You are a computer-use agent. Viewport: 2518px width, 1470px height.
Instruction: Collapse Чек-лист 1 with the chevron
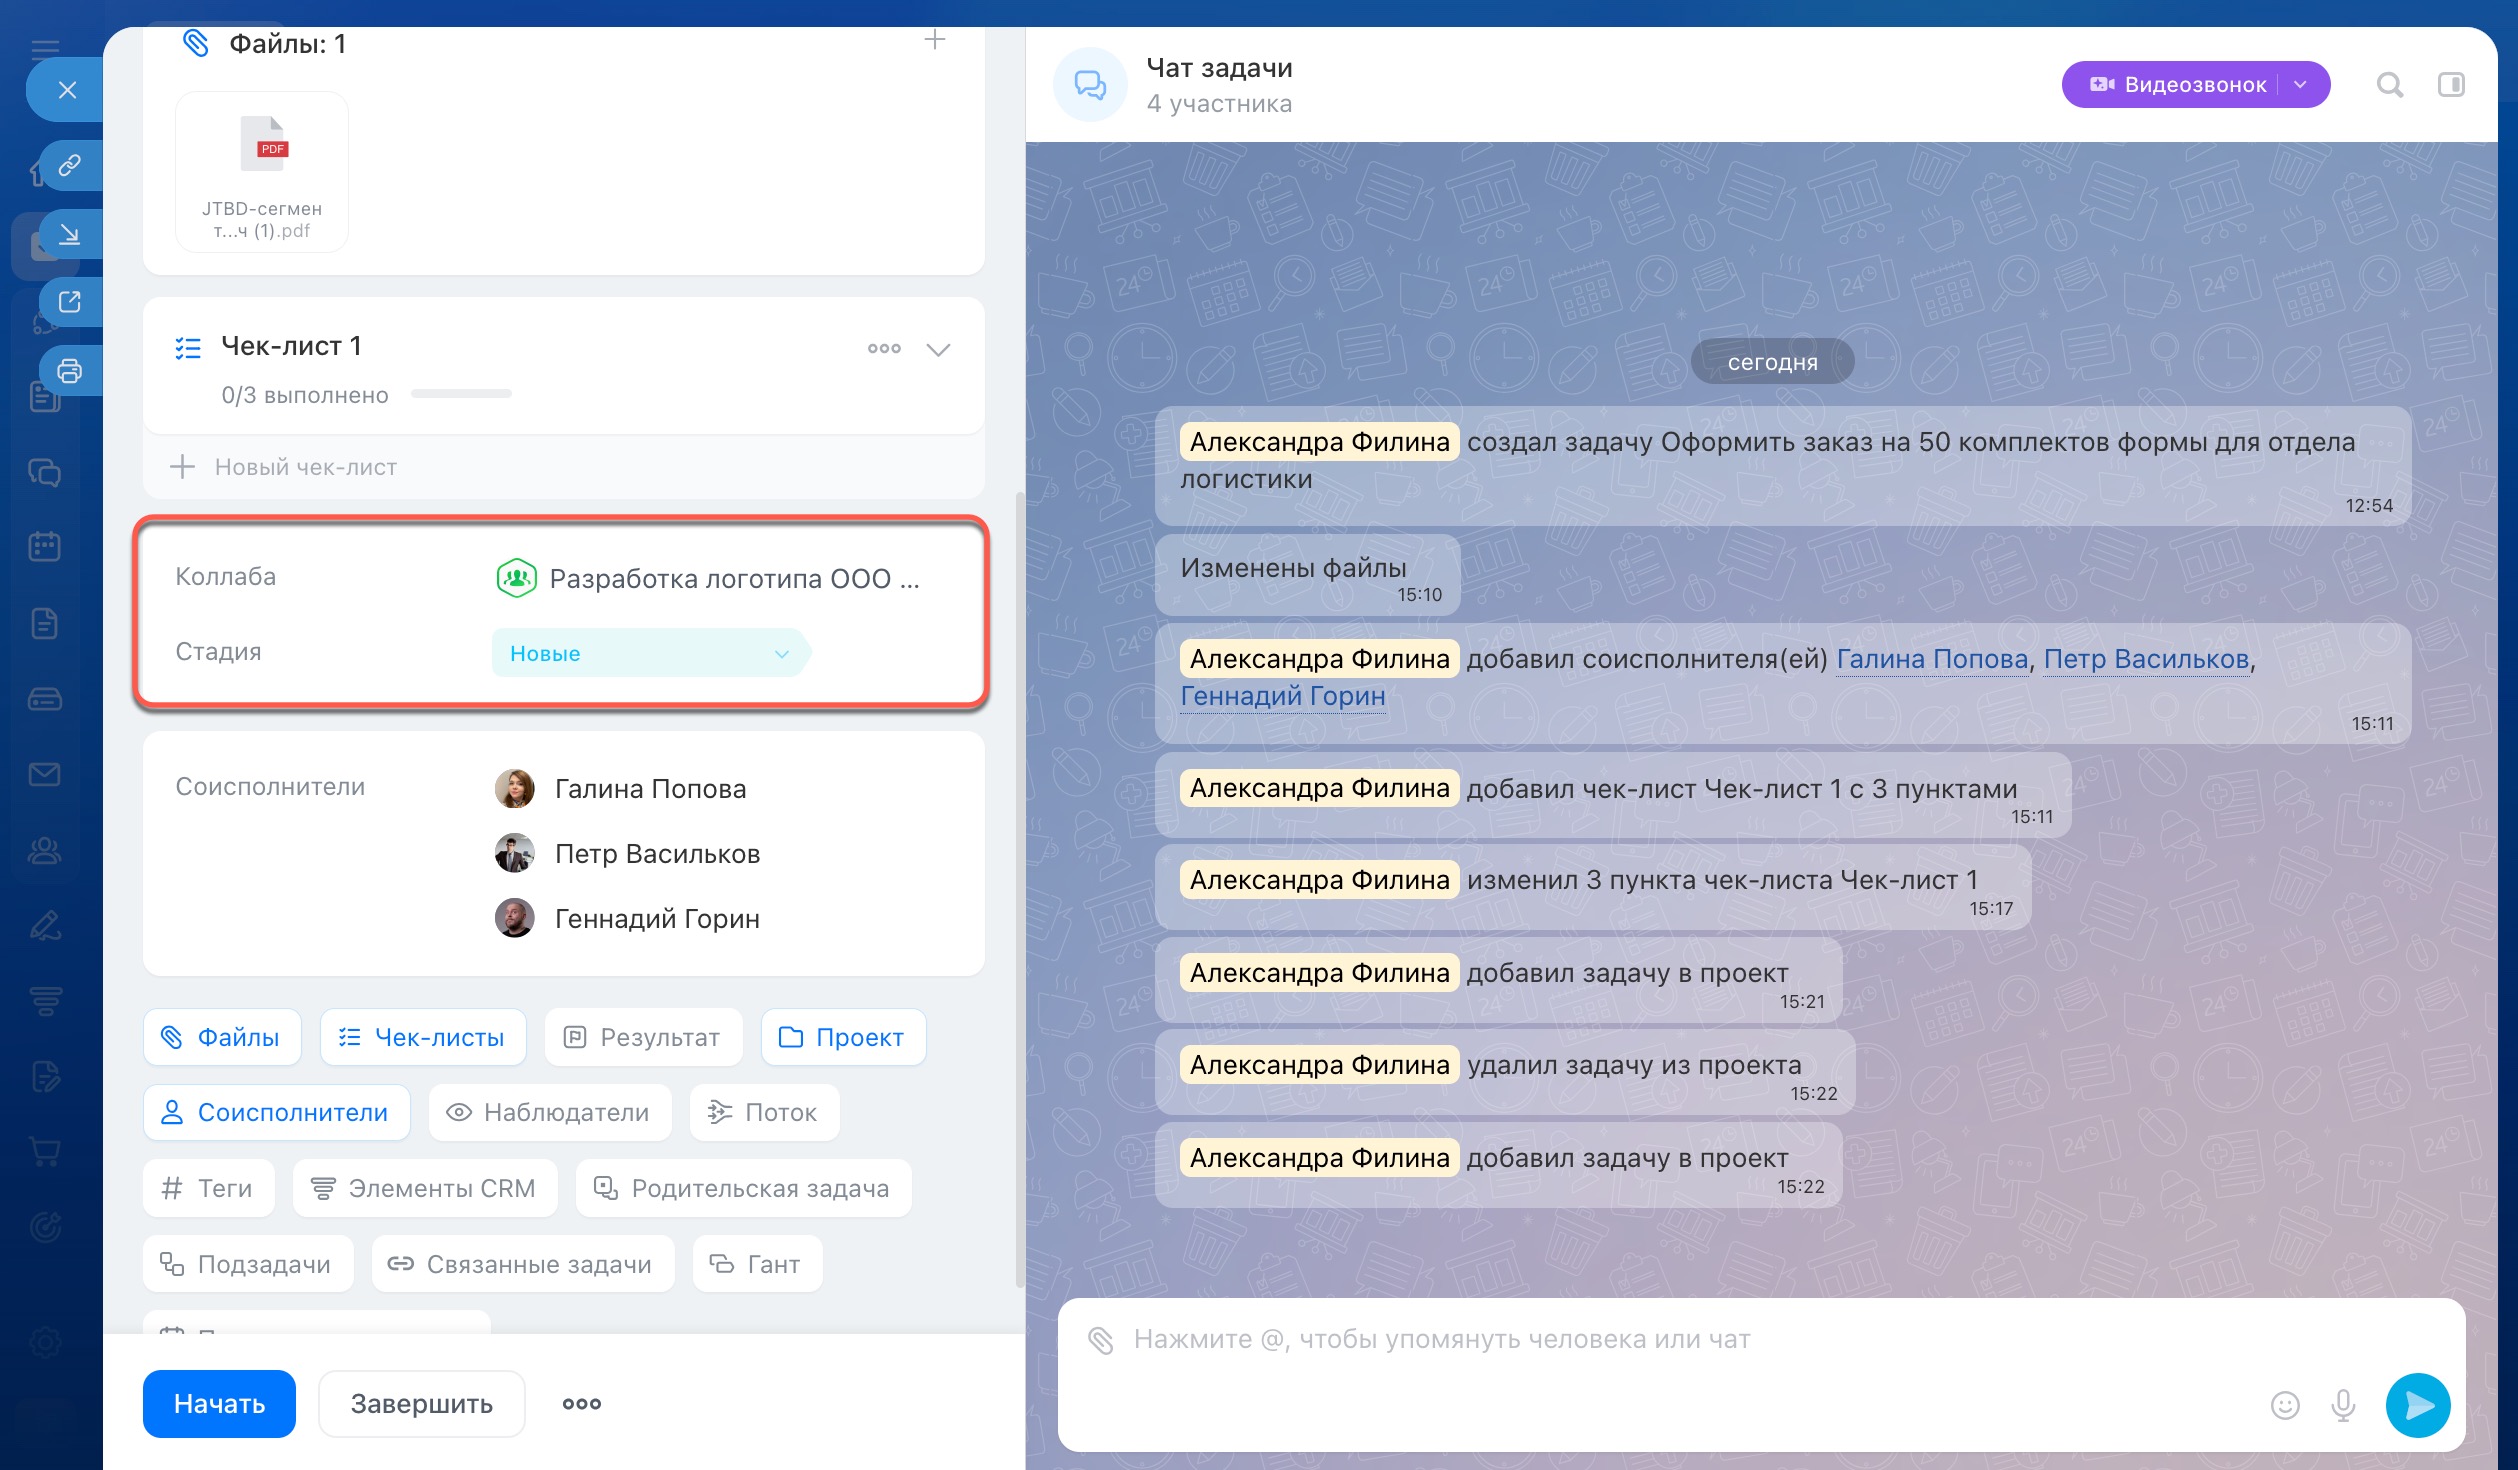pos(937,349)
